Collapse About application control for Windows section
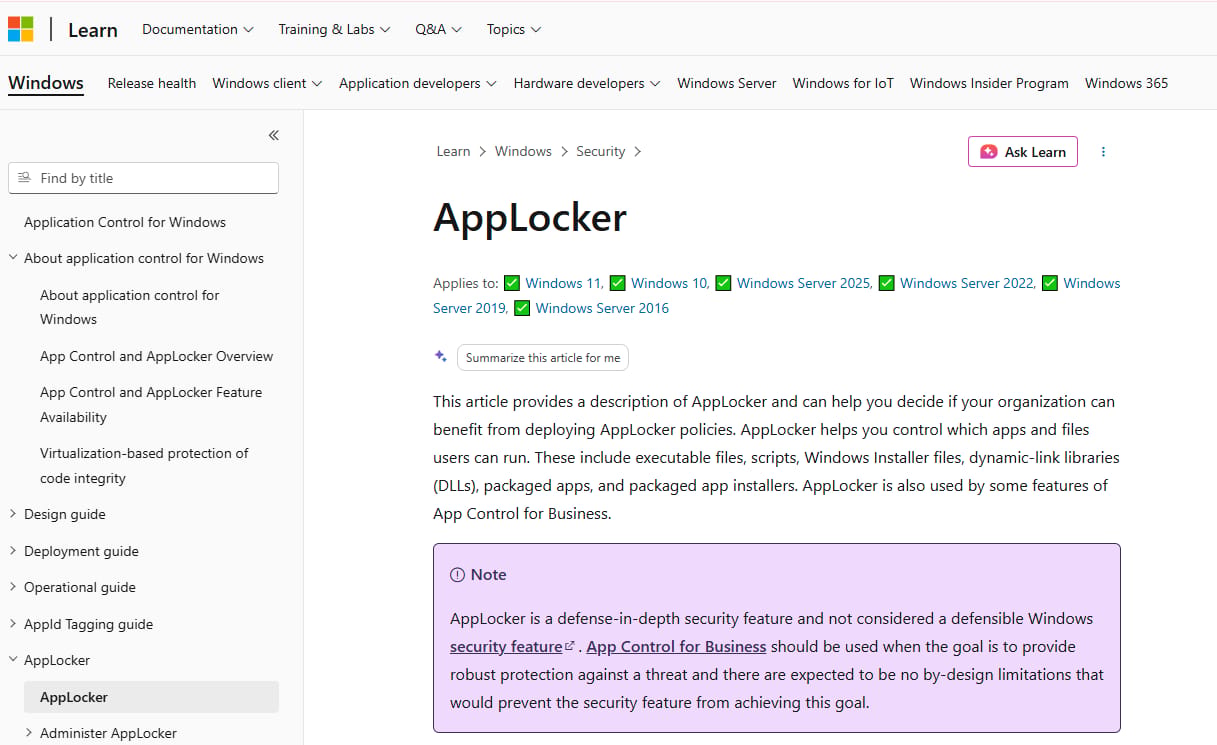Image resolution: width=1217 pixels, height=745 pixels. 14,258
